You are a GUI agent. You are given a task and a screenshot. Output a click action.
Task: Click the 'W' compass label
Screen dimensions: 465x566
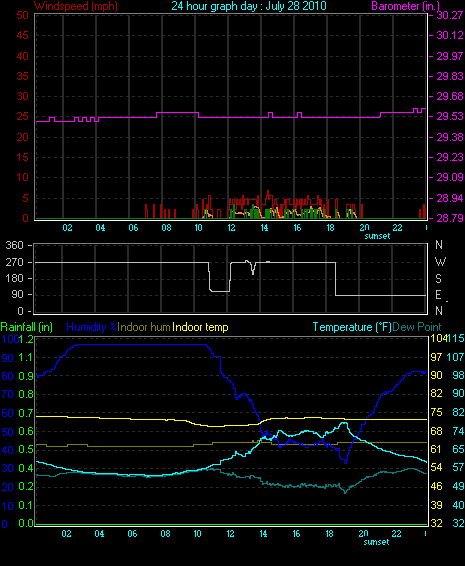point(440,262)
